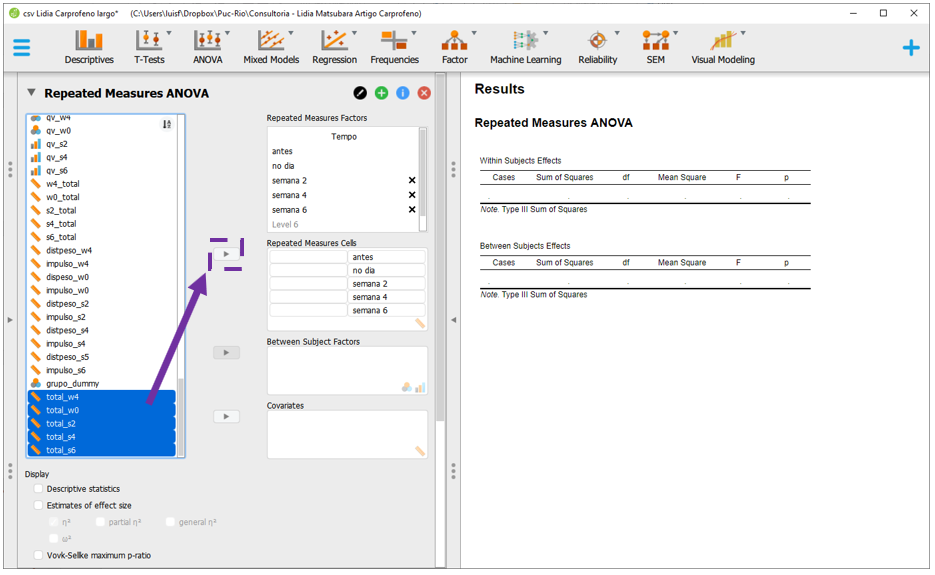Open the ANOVA ribbon menu

[x=208, y=46]
